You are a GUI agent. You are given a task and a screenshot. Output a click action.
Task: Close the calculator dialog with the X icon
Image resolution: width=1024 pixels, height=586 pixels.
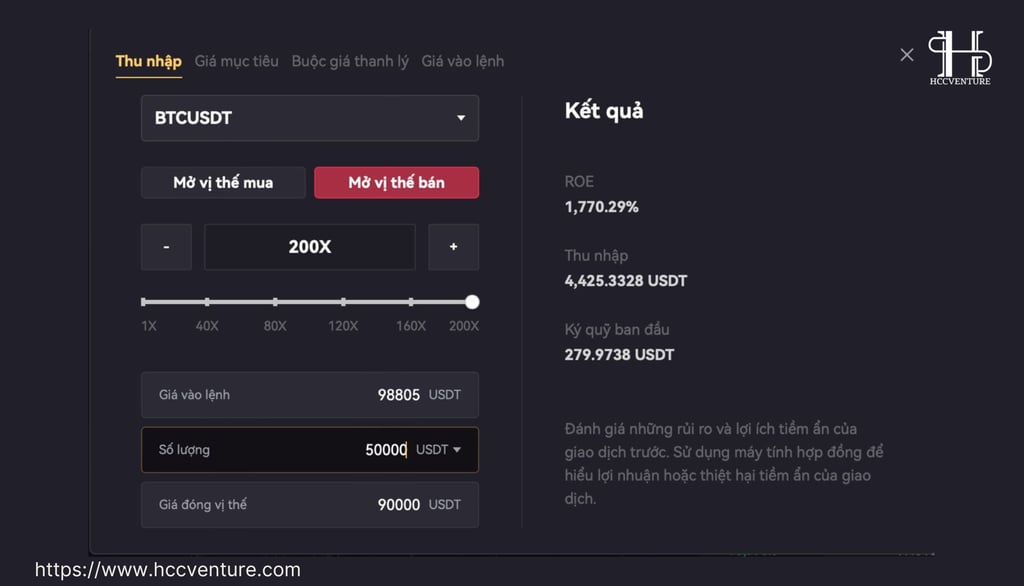906,55
